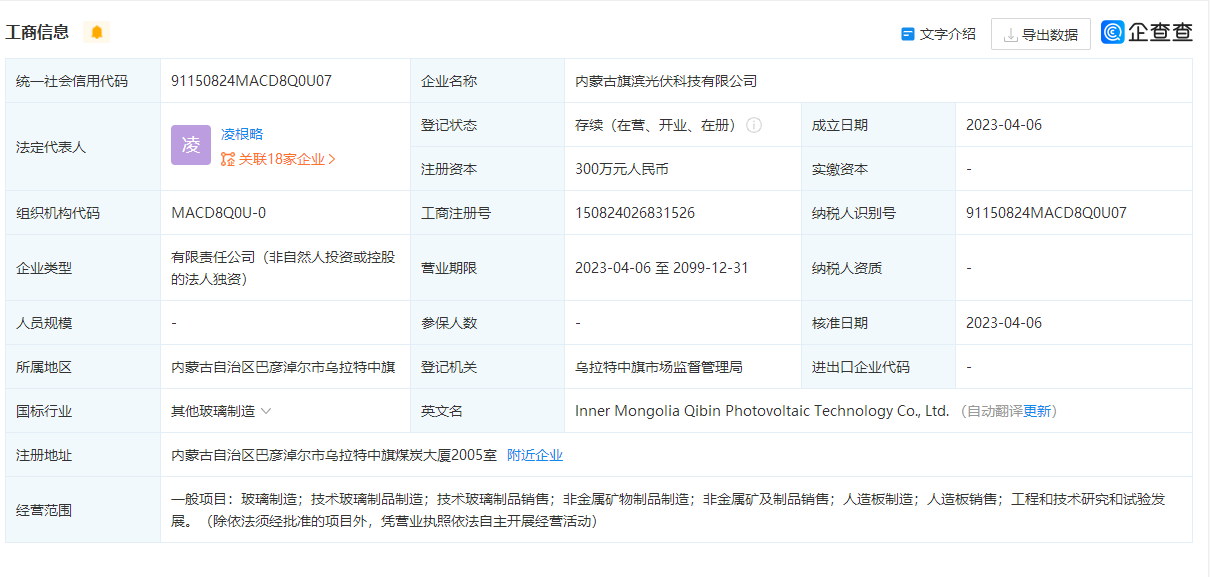Click the 工商信息 section heading
Image resolution: width=1210 pixels, height=577 pixels.
[38, 32]
